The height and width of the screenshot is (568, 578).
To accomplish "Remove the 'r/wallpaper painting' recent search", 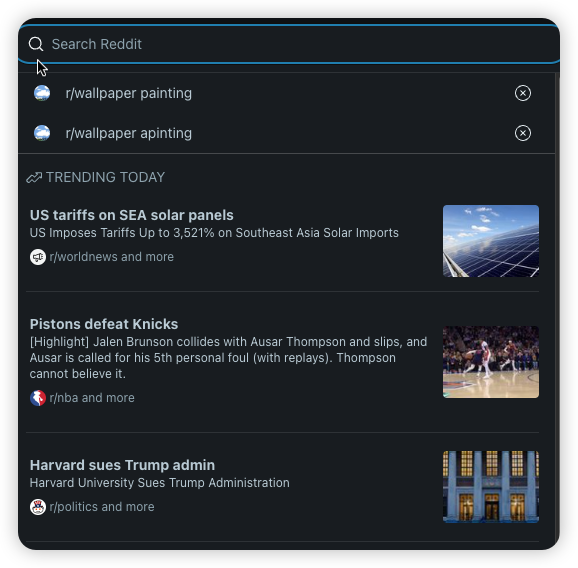I will click(x=522, y=93).
